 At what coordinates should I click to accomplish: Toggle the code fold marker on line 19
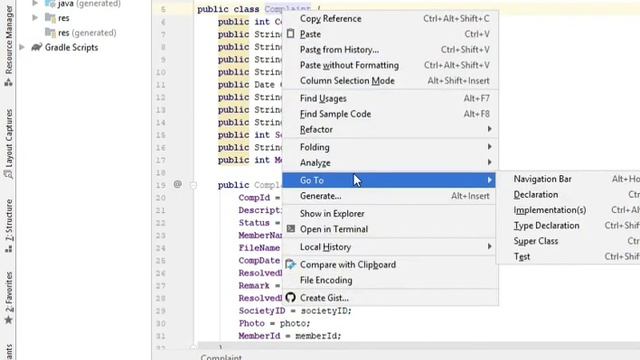point(193,186)
